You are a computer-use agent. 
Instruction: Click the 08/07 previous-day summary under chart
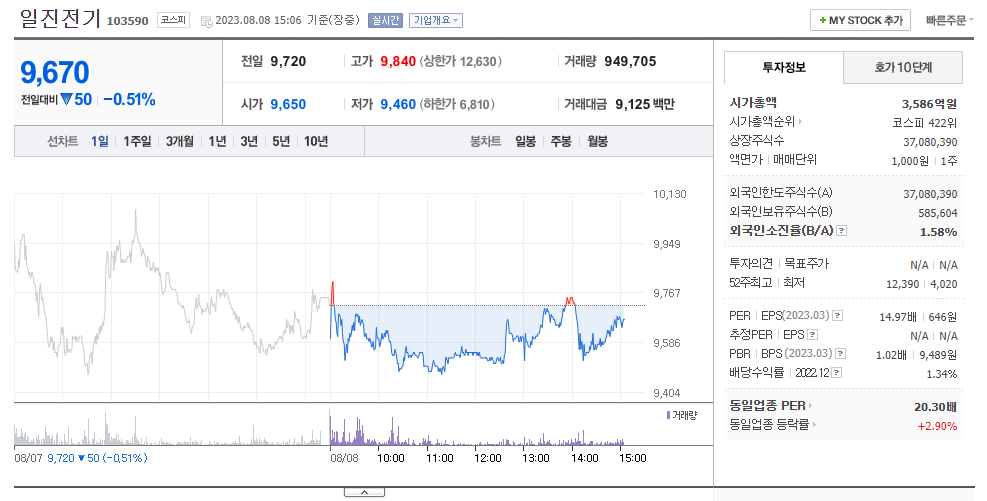81,458
